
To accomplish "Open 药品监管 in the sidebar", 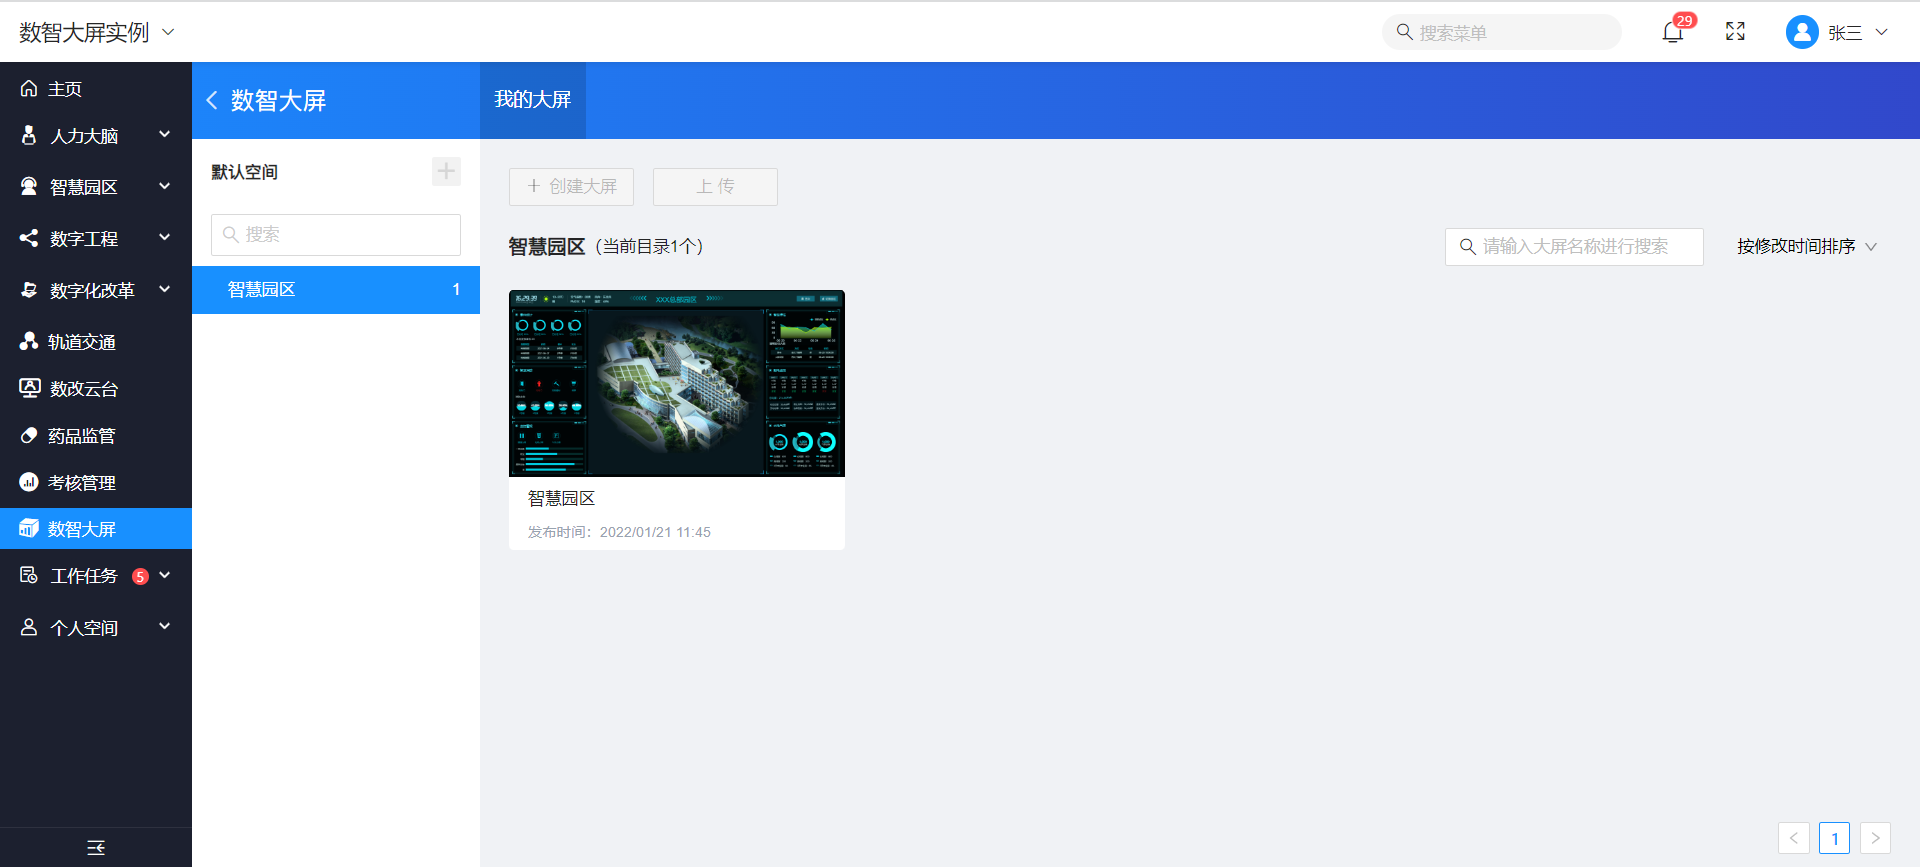I will click(82, 436).
